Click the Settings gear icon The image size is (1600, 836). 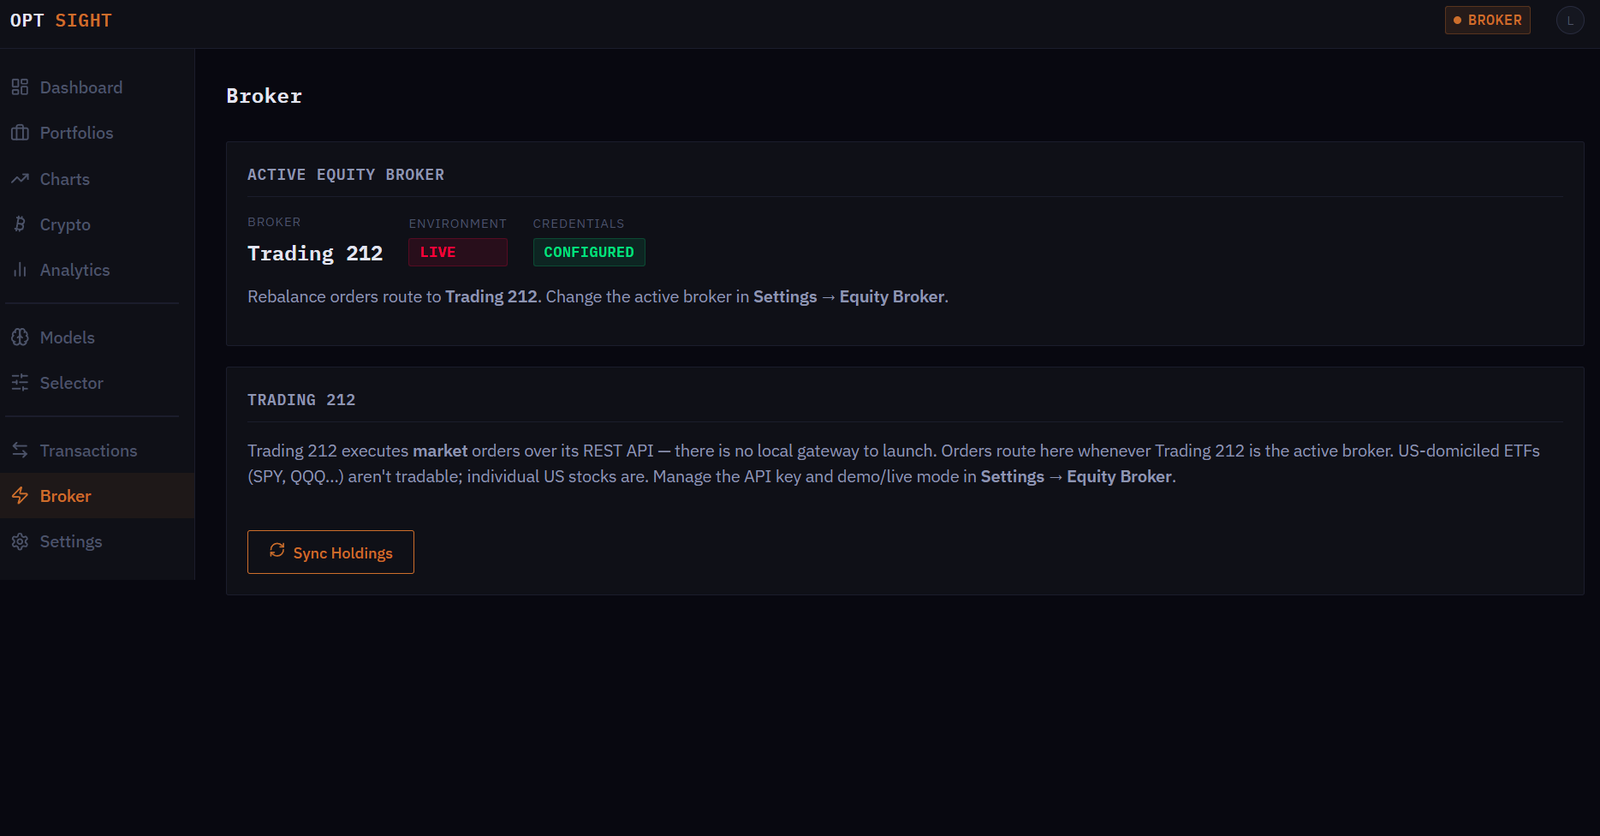[20, 541]
